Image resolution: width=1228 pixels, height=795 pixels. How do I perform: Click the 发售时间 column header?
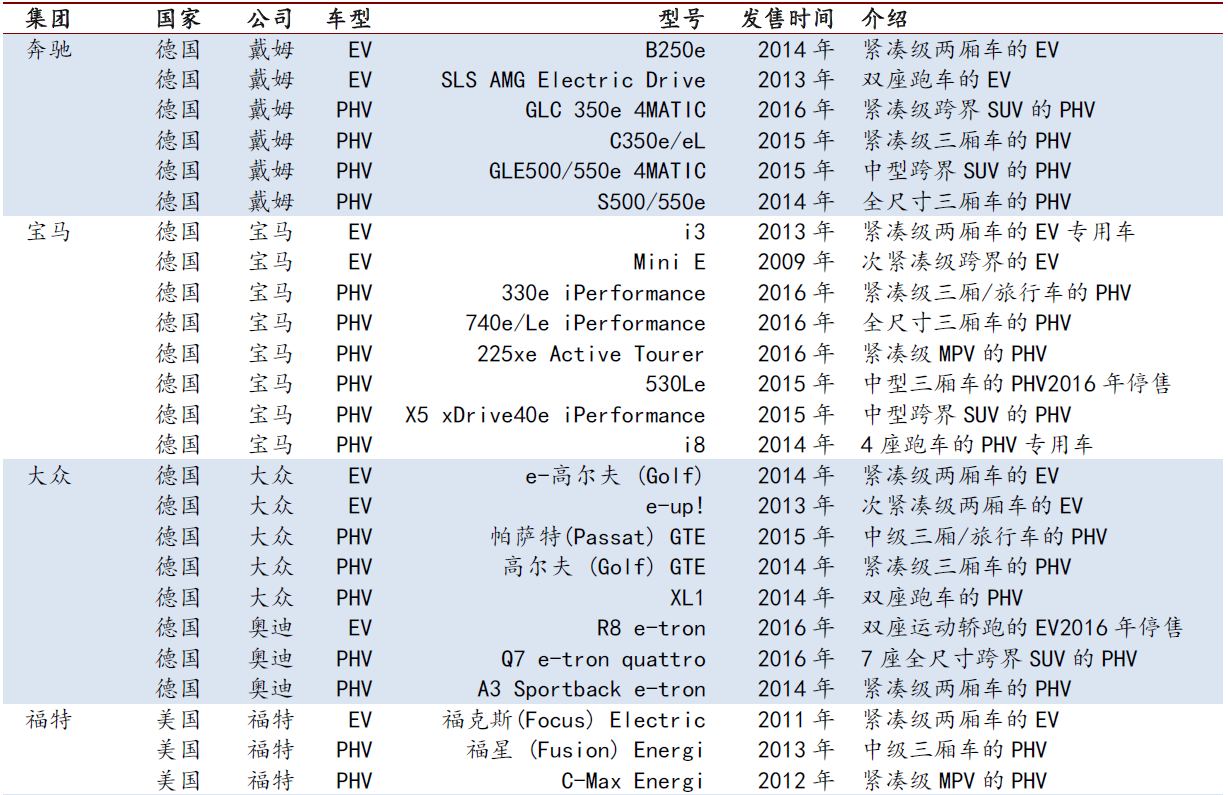point(787,19)
